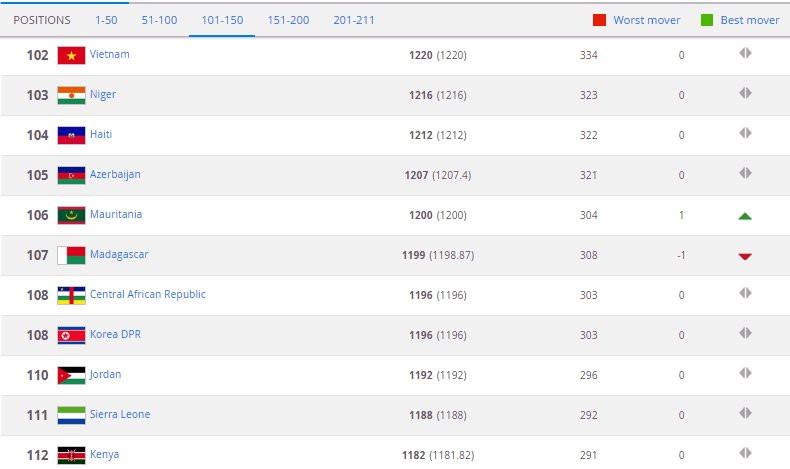
Task: Click the Vietnam flag icon
Action: (71, 55)
